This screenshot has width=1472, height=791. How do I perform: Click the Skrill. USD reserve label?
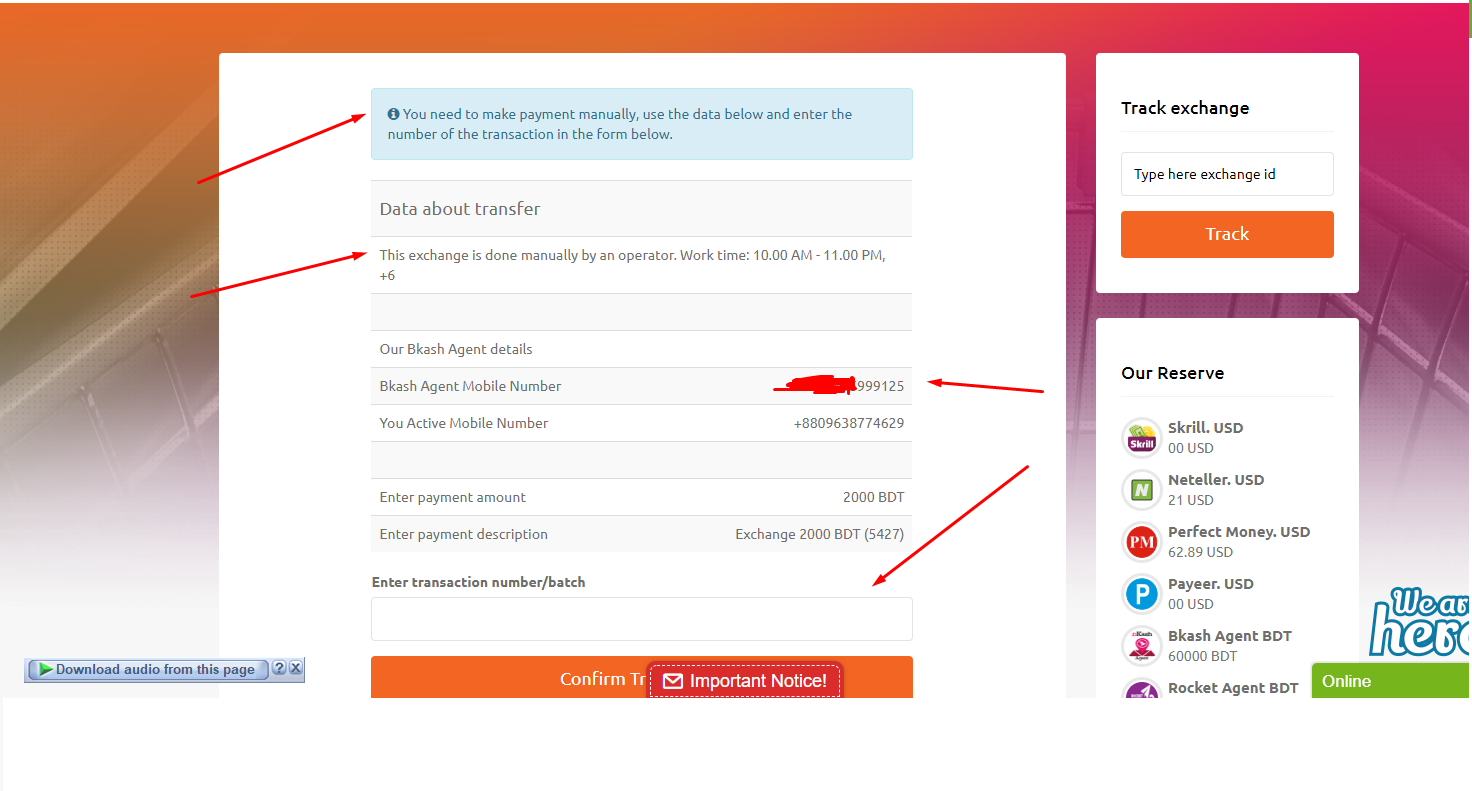(x=1205, y=428)
